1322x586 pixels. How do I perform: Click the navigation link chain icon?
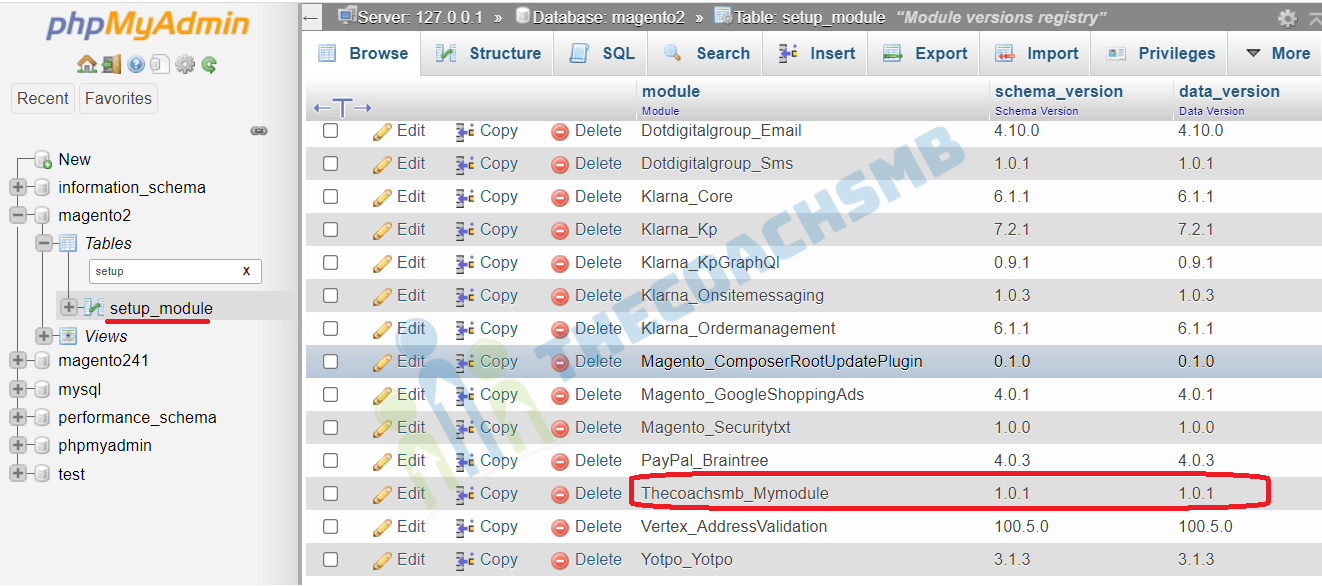tap(259, 130)
